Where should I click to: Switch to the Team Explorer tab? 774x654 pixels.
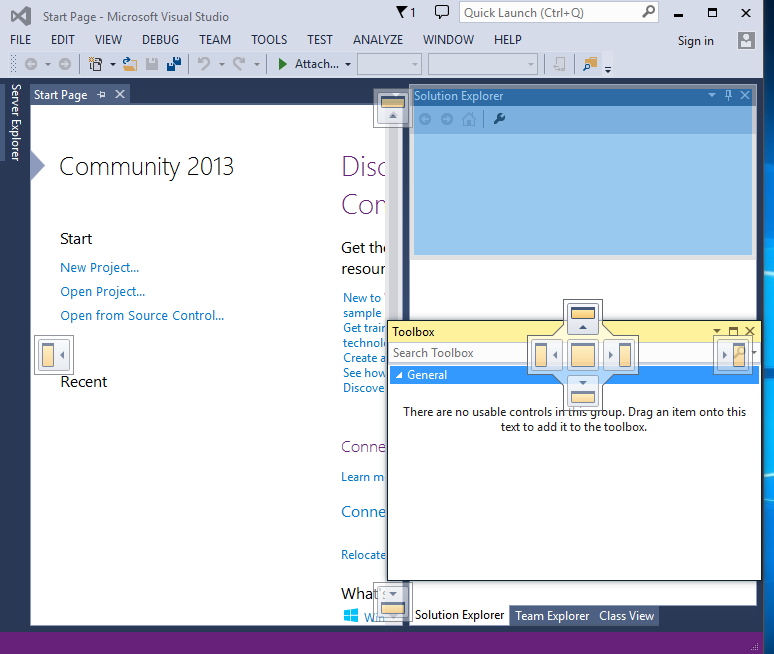[552, 616]
